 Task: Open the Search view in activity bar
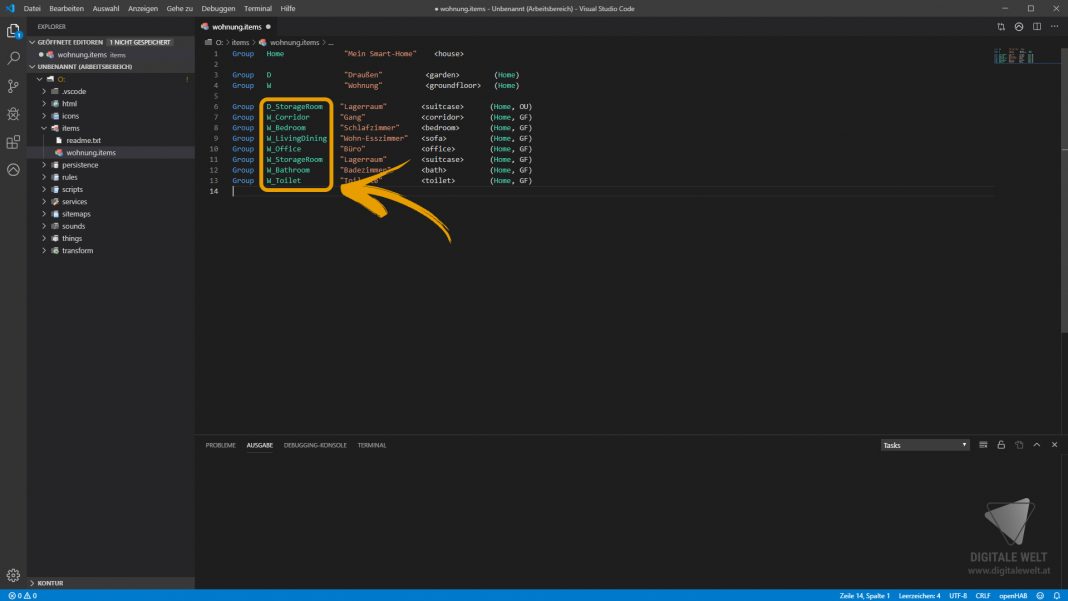pyautogui.click(x=13, y=59)
